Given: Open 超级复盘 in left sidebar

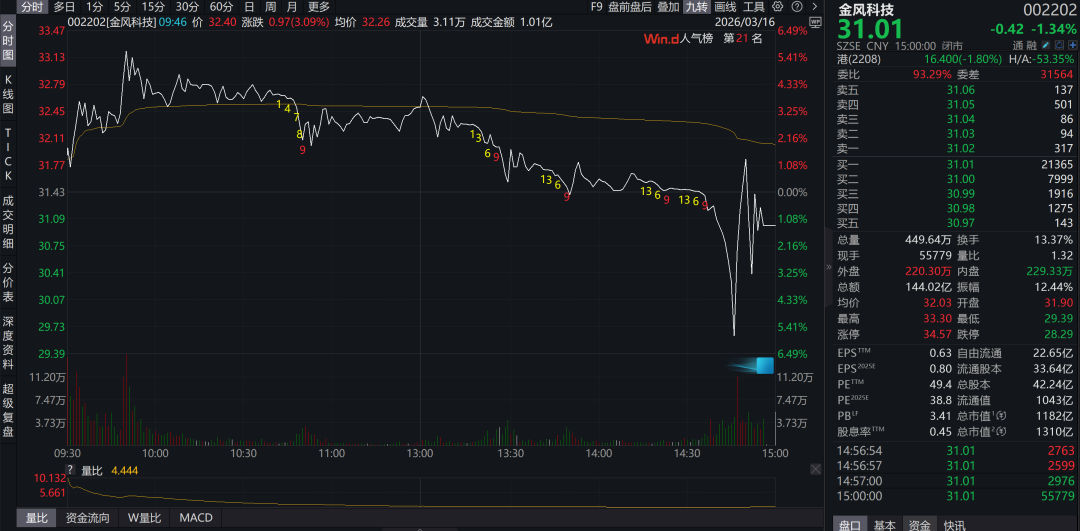Looking at the screenshot, I should [8, 409].
